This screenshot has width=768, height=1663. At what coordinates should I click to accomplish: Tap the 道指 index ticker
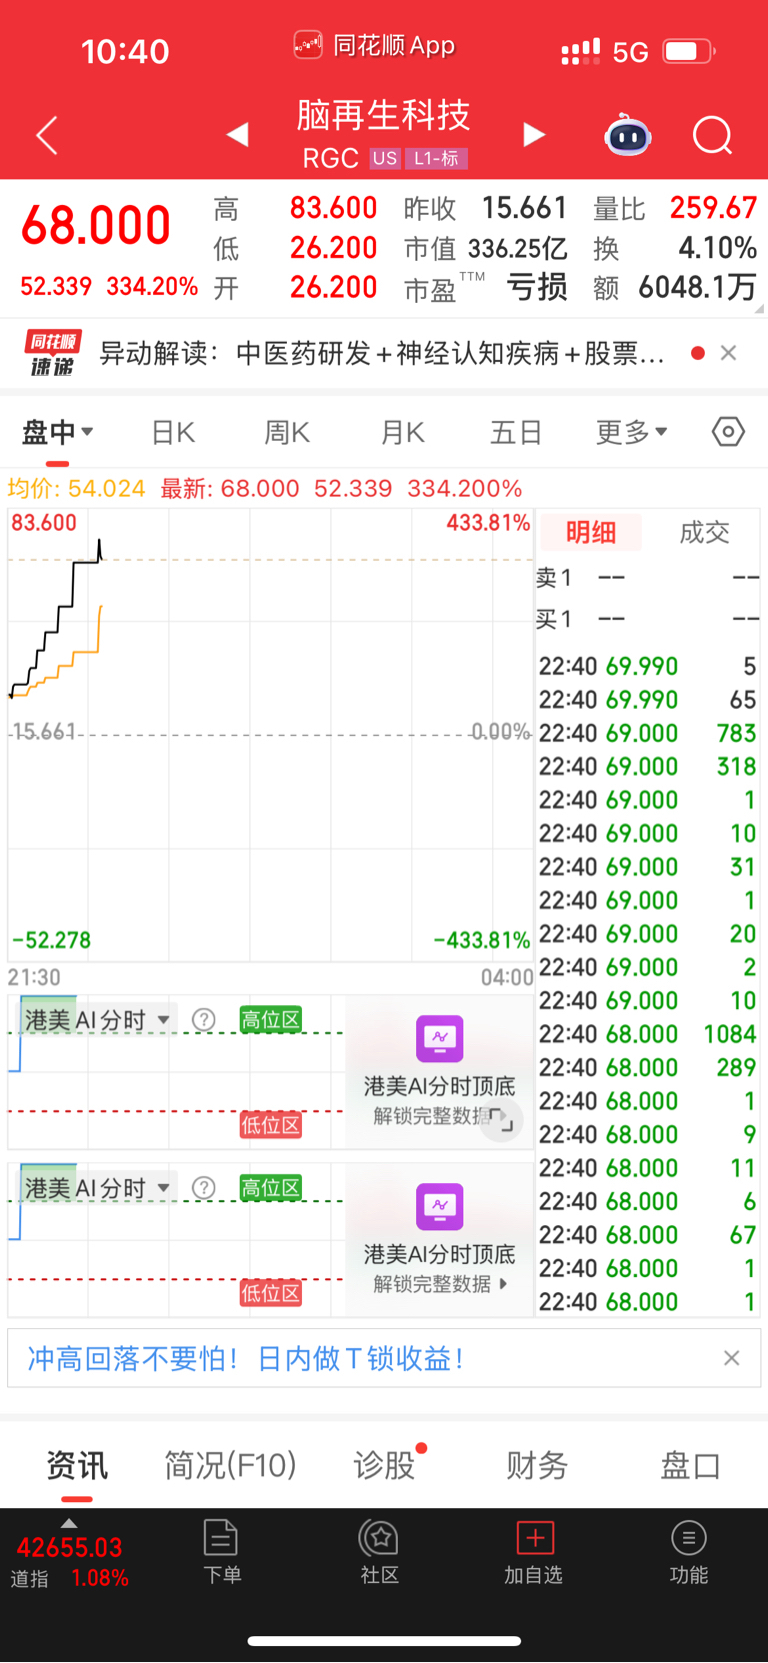click(69, 1555)
